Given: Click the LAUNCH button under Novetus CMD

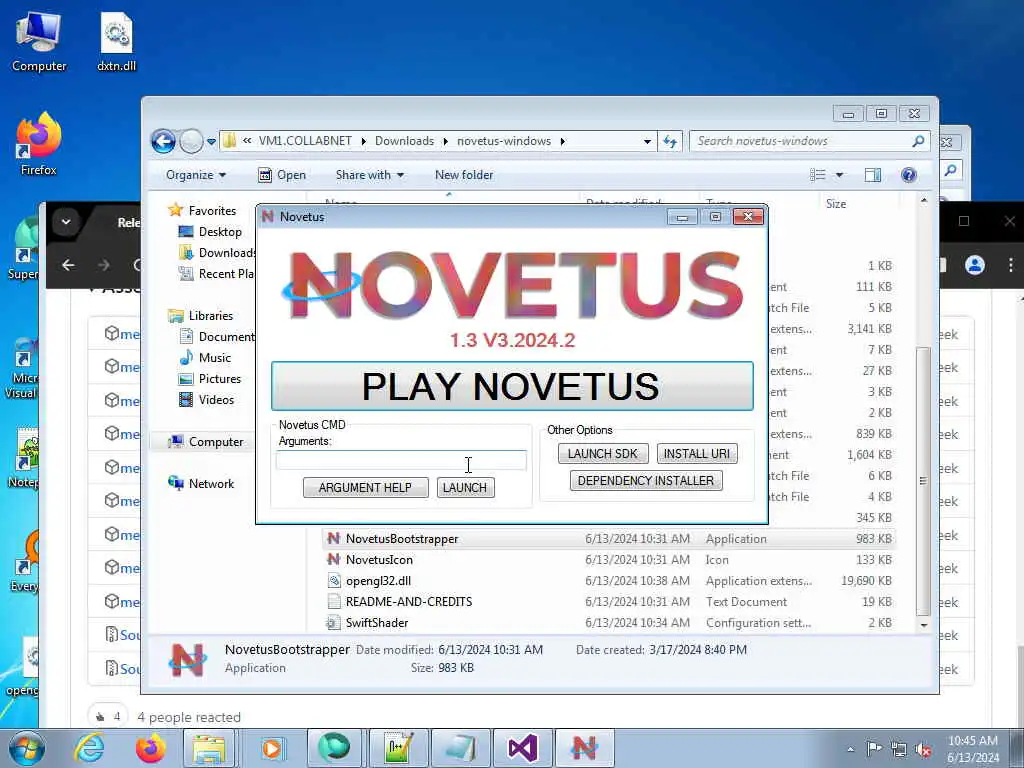Looking at the screenshot, I should pyautogui.click(x=465, y=487).
